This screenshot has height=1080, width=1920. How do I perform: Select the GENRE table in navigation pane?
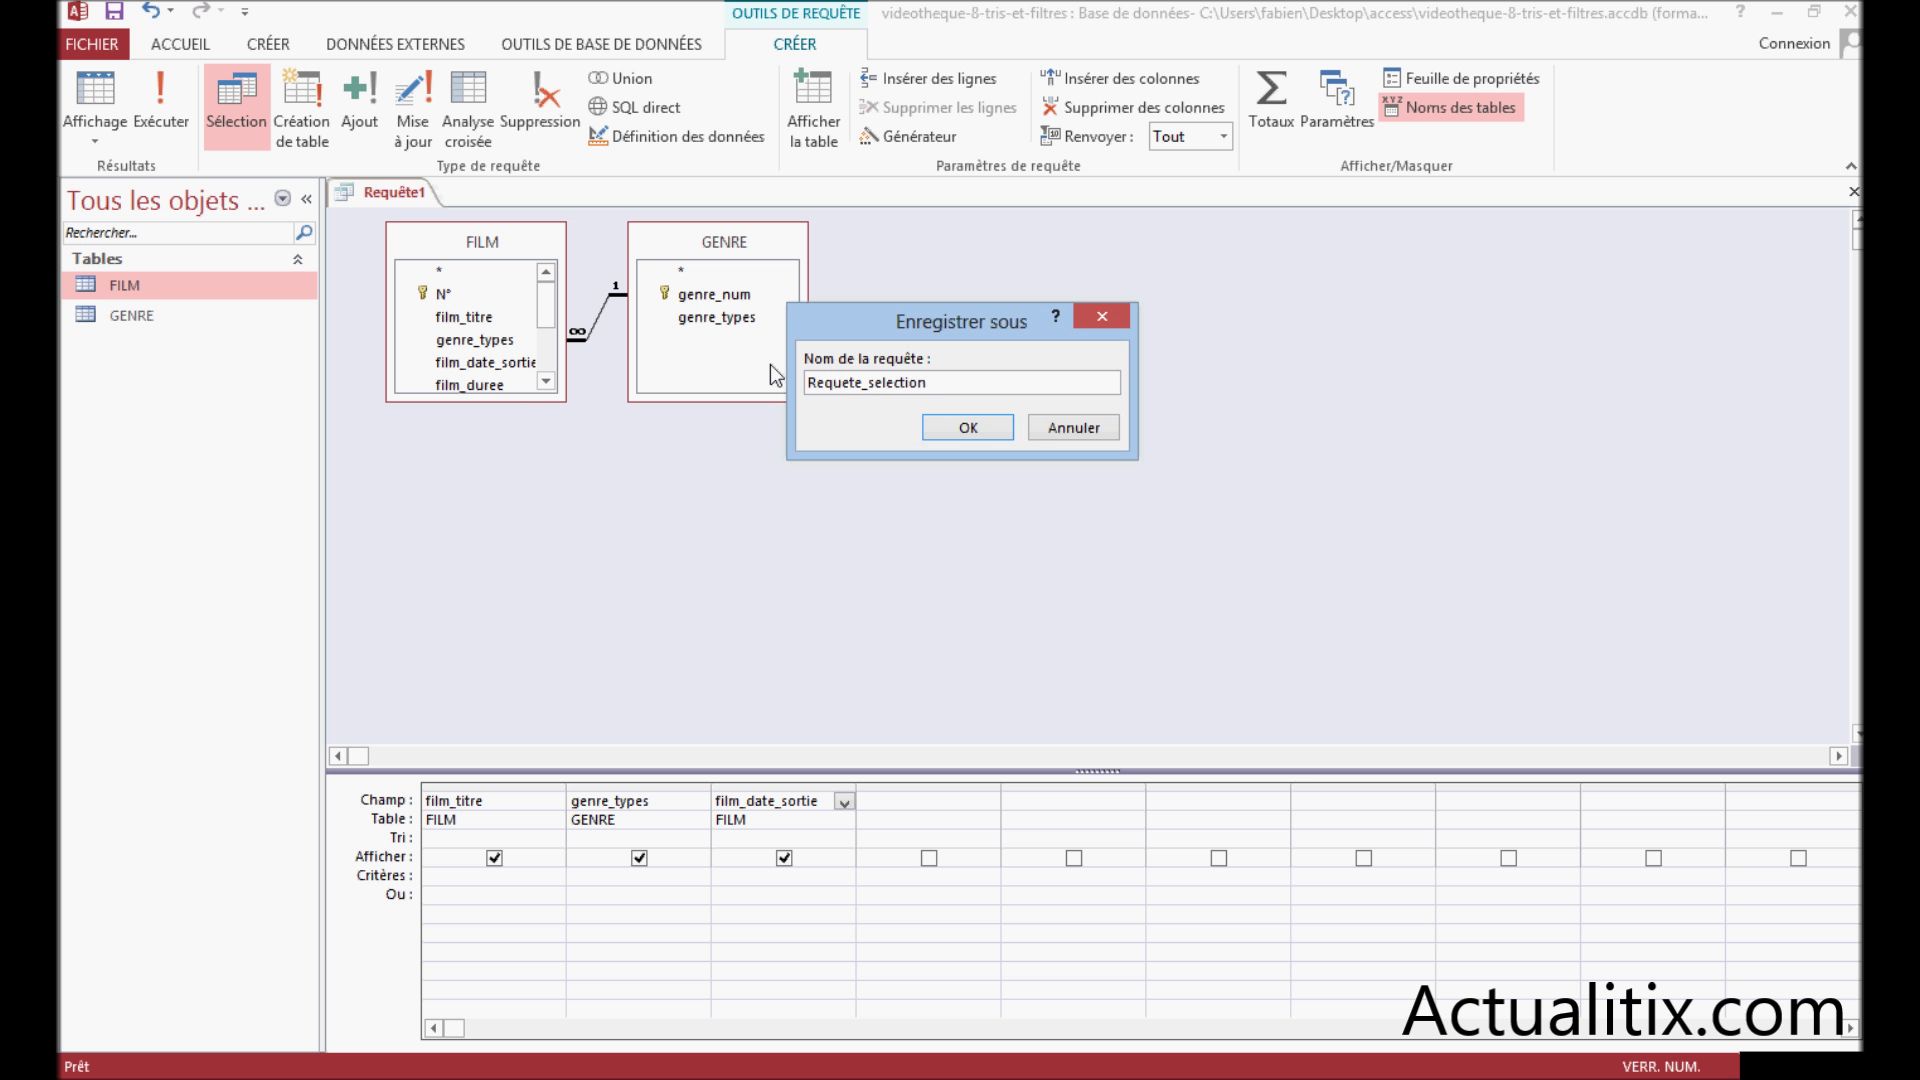pyautogui.click(x=189, y=315)
